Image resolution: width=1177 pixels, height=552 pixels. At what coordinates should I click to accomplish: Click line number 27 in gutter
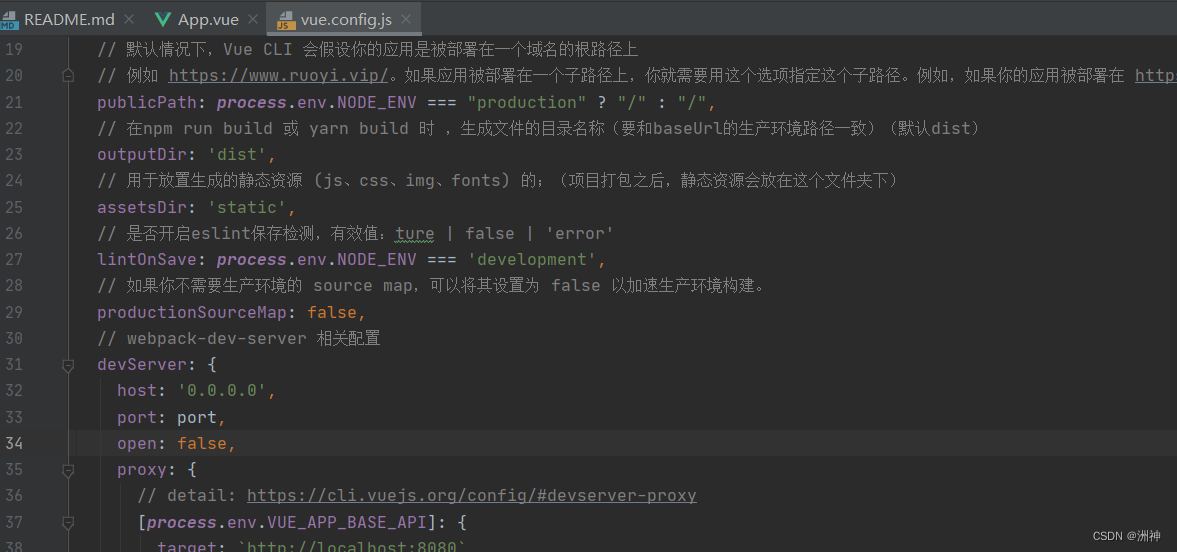pos(14,260)
